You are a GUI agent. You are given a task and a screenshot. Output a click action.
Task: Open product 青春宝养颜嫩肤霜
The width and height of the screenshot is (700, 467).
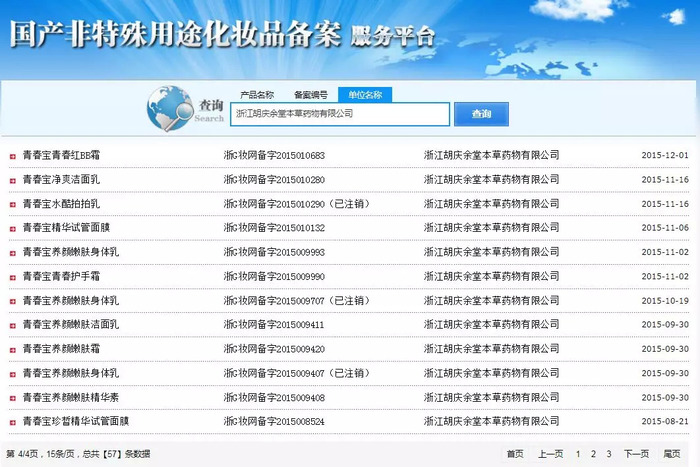[x=62, y=349]
